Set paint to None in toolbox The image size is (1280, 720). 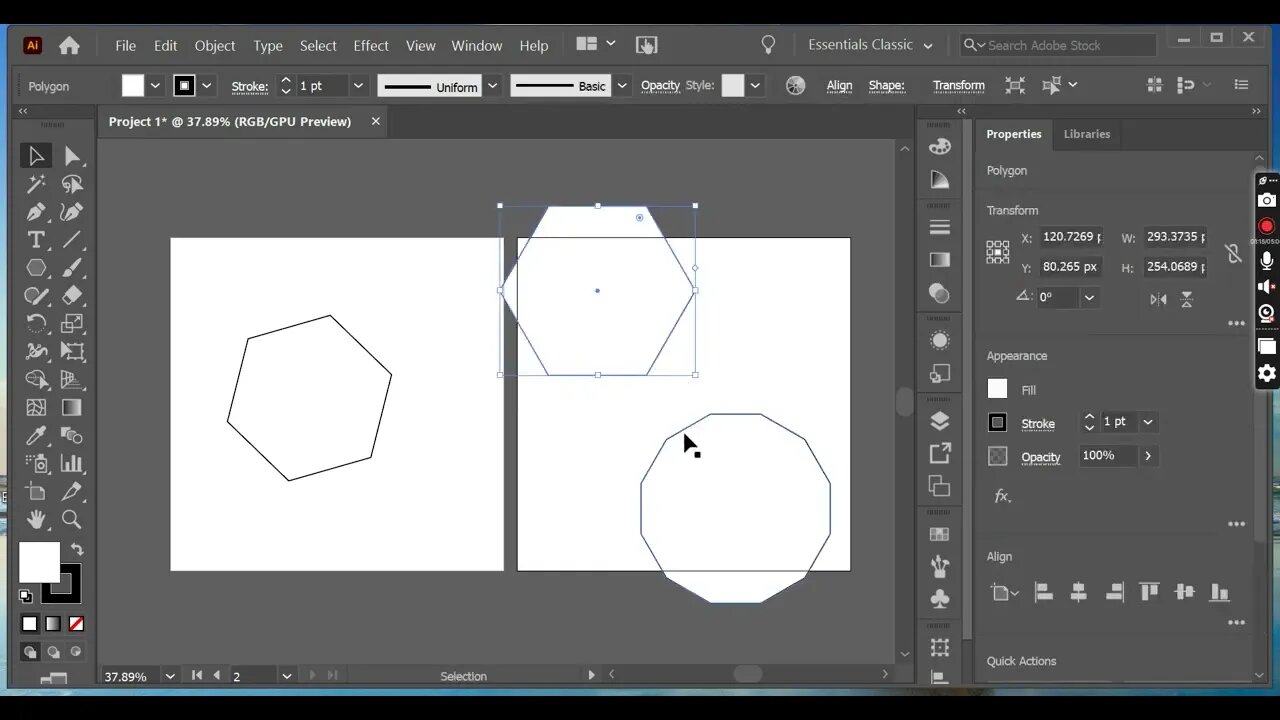pos(76,624)
